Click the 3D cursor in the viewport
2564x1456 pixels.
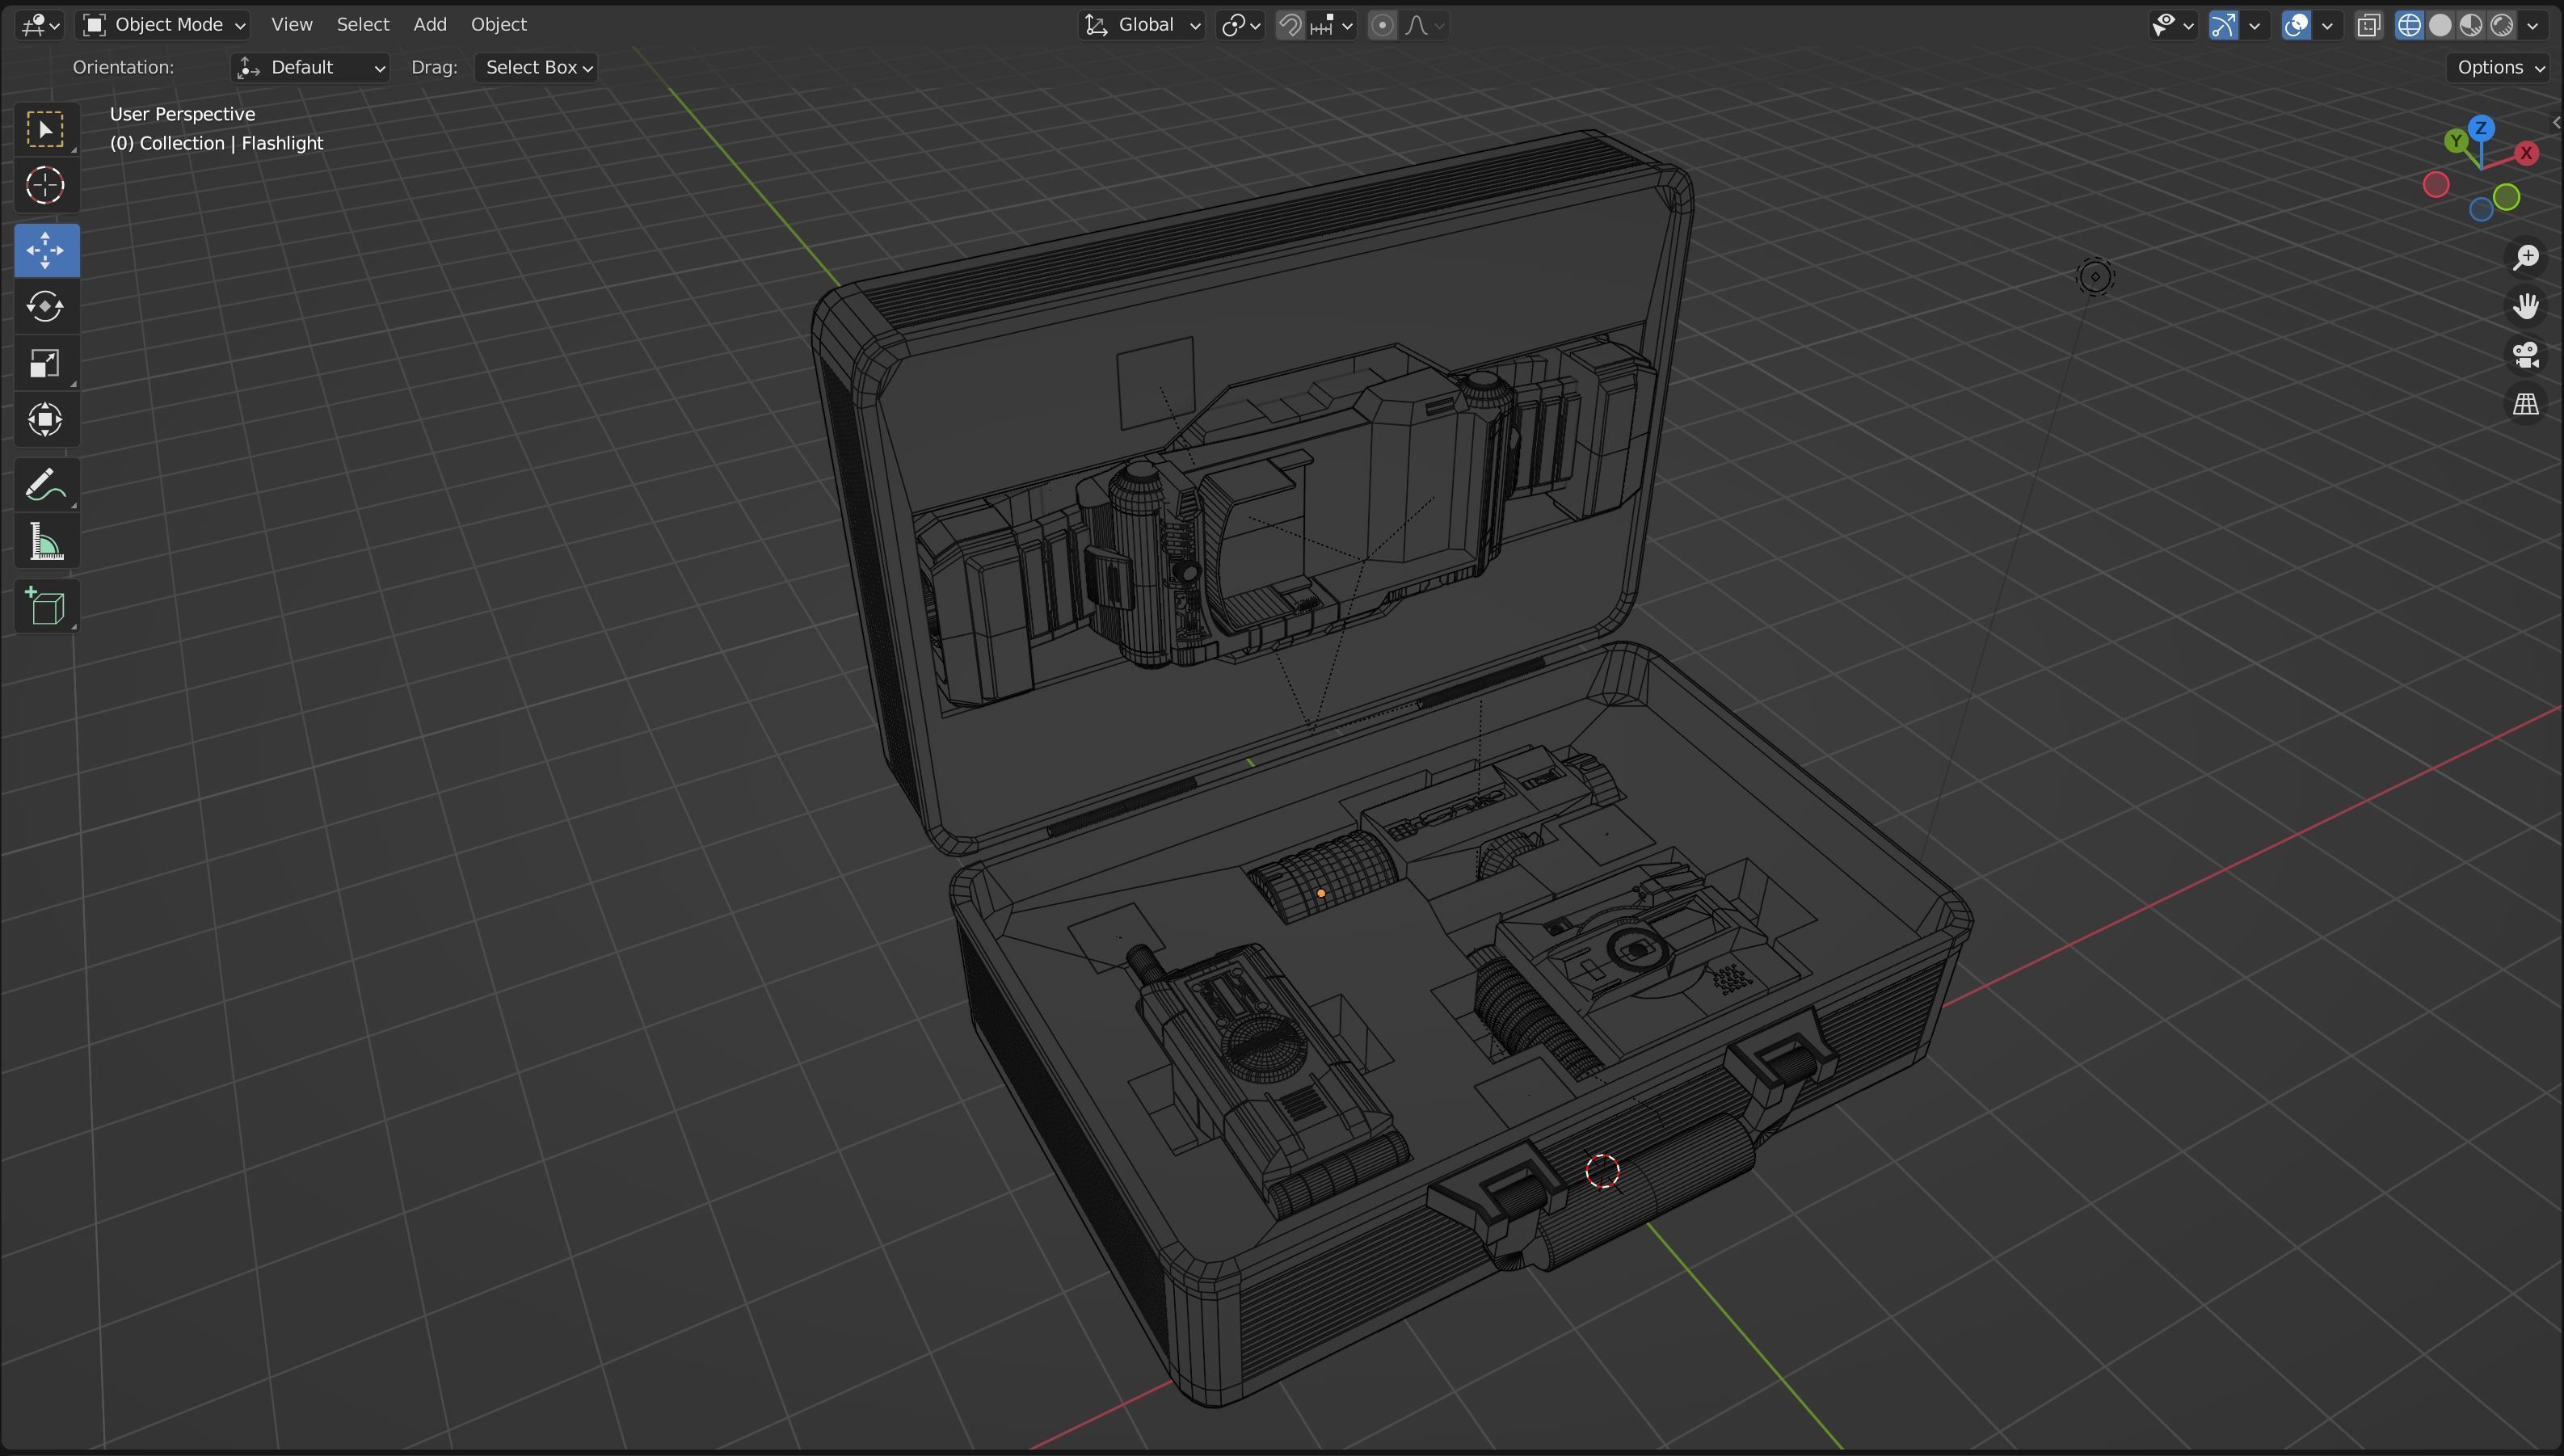pos(1603,1171)
